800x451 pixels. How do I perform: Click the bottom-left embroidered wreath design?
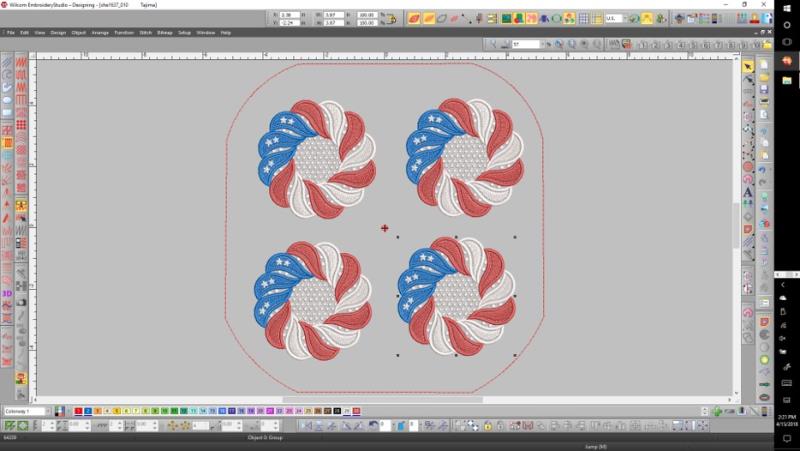coord(313,300)
